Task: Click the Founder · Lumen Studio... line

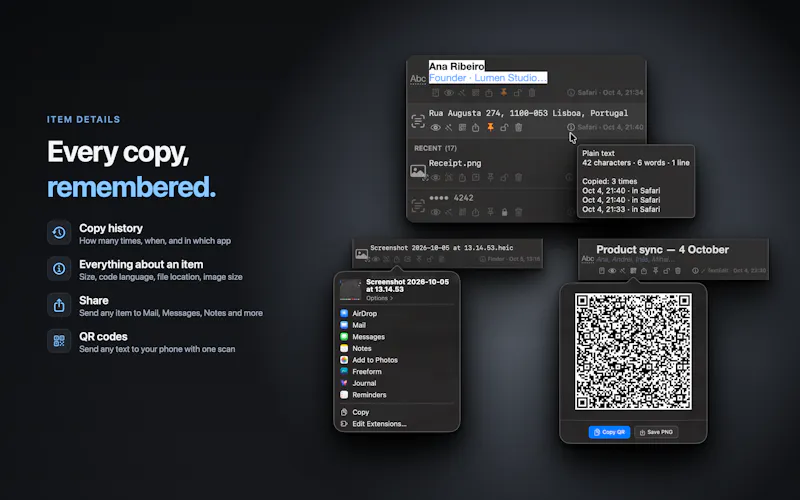Action: [x=488, y=78]
